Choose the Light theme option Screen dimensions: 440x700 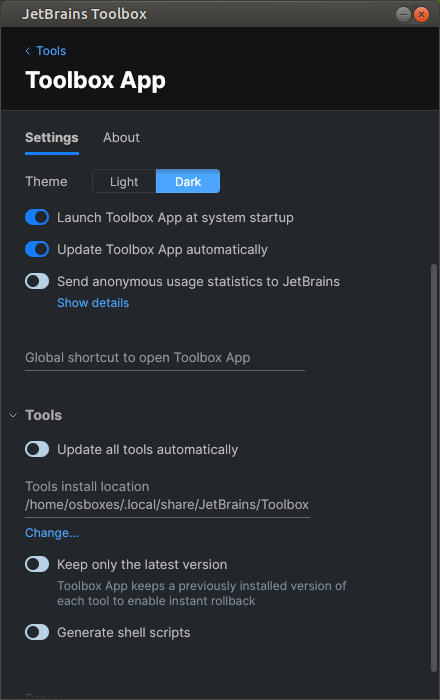124,181
